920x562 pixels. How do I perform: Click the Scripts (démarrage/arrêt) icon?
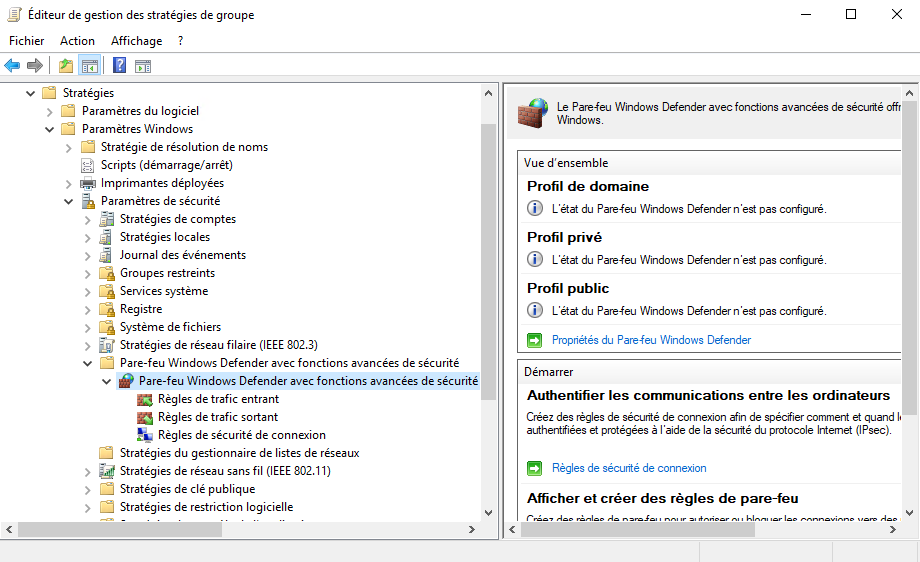coord(87,165)
